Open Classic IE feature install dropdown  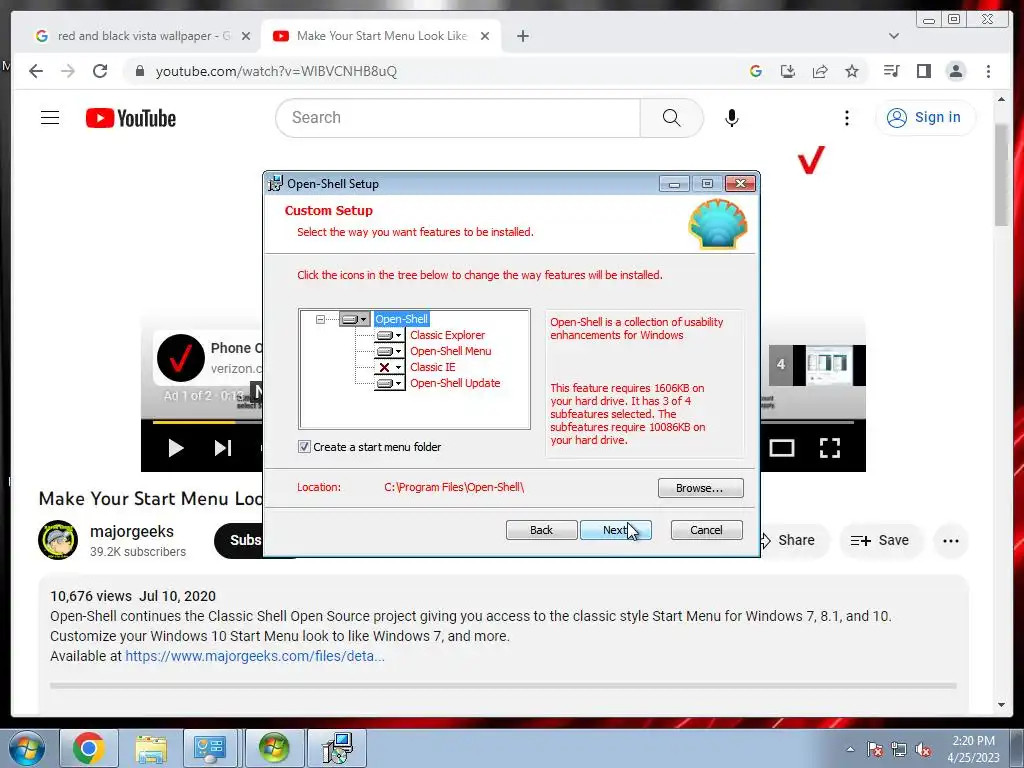pos(389,367)
